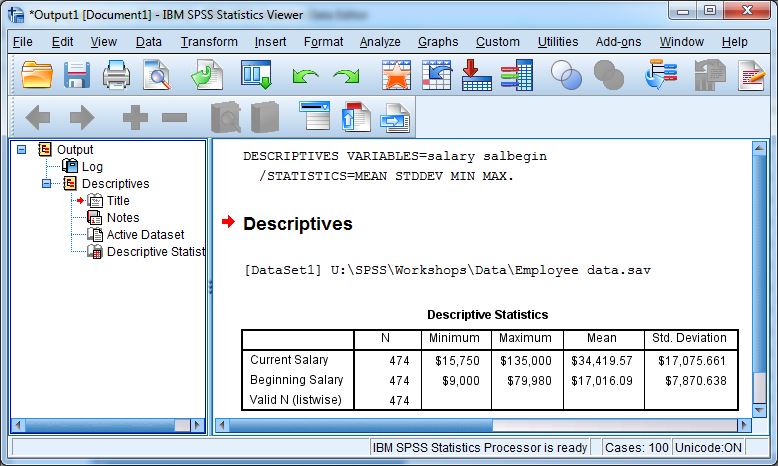Select the Notes item in outline

click(x=123, y=218)
